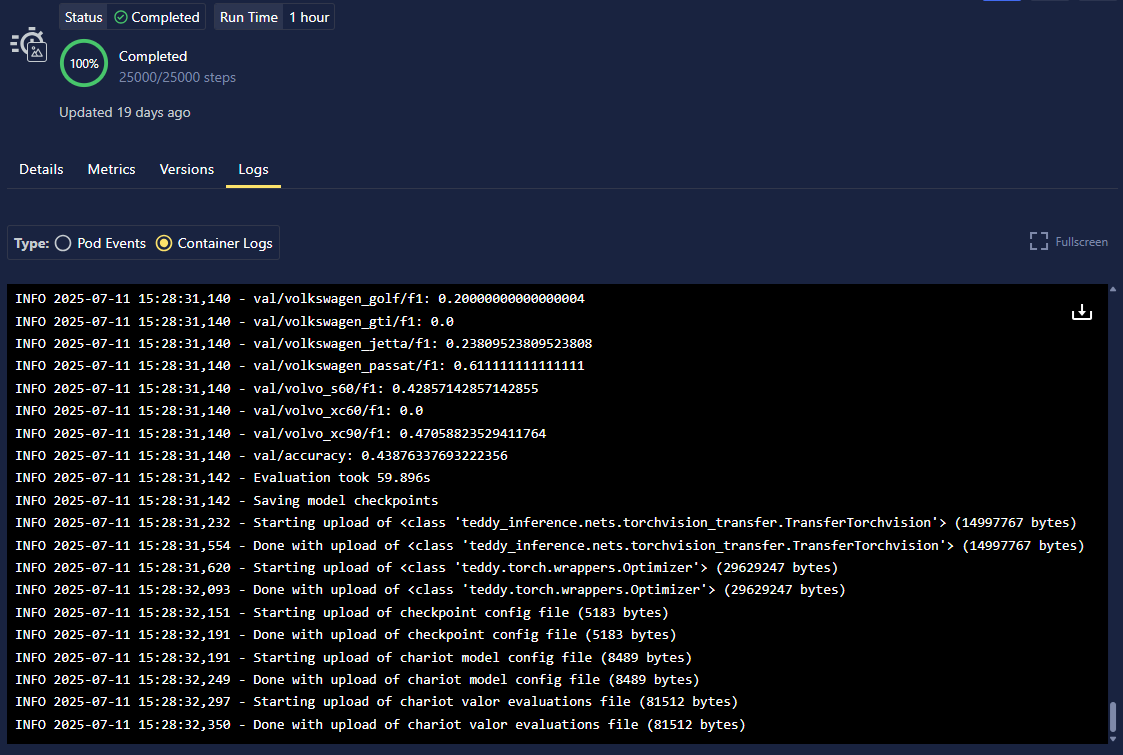Select the Pod Events radio button
1123x755 pixels.
tap(63, 244)
